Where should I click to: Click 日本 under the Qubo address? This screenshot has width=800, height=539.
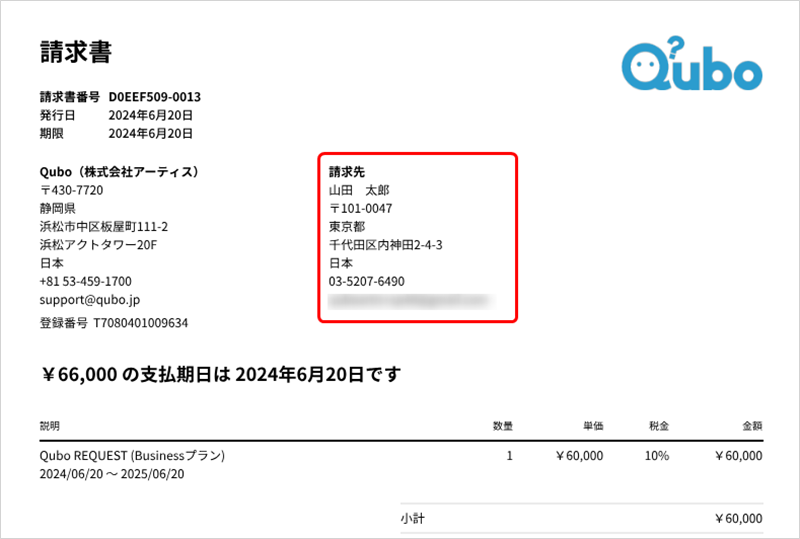[x=52, y=263]
